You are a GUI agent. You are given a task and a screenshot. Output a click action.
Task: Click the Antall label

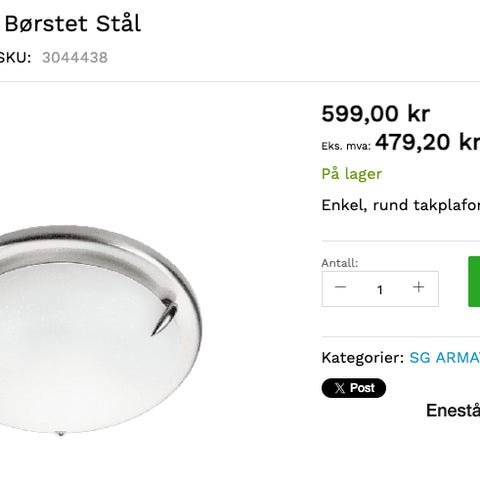340,263
